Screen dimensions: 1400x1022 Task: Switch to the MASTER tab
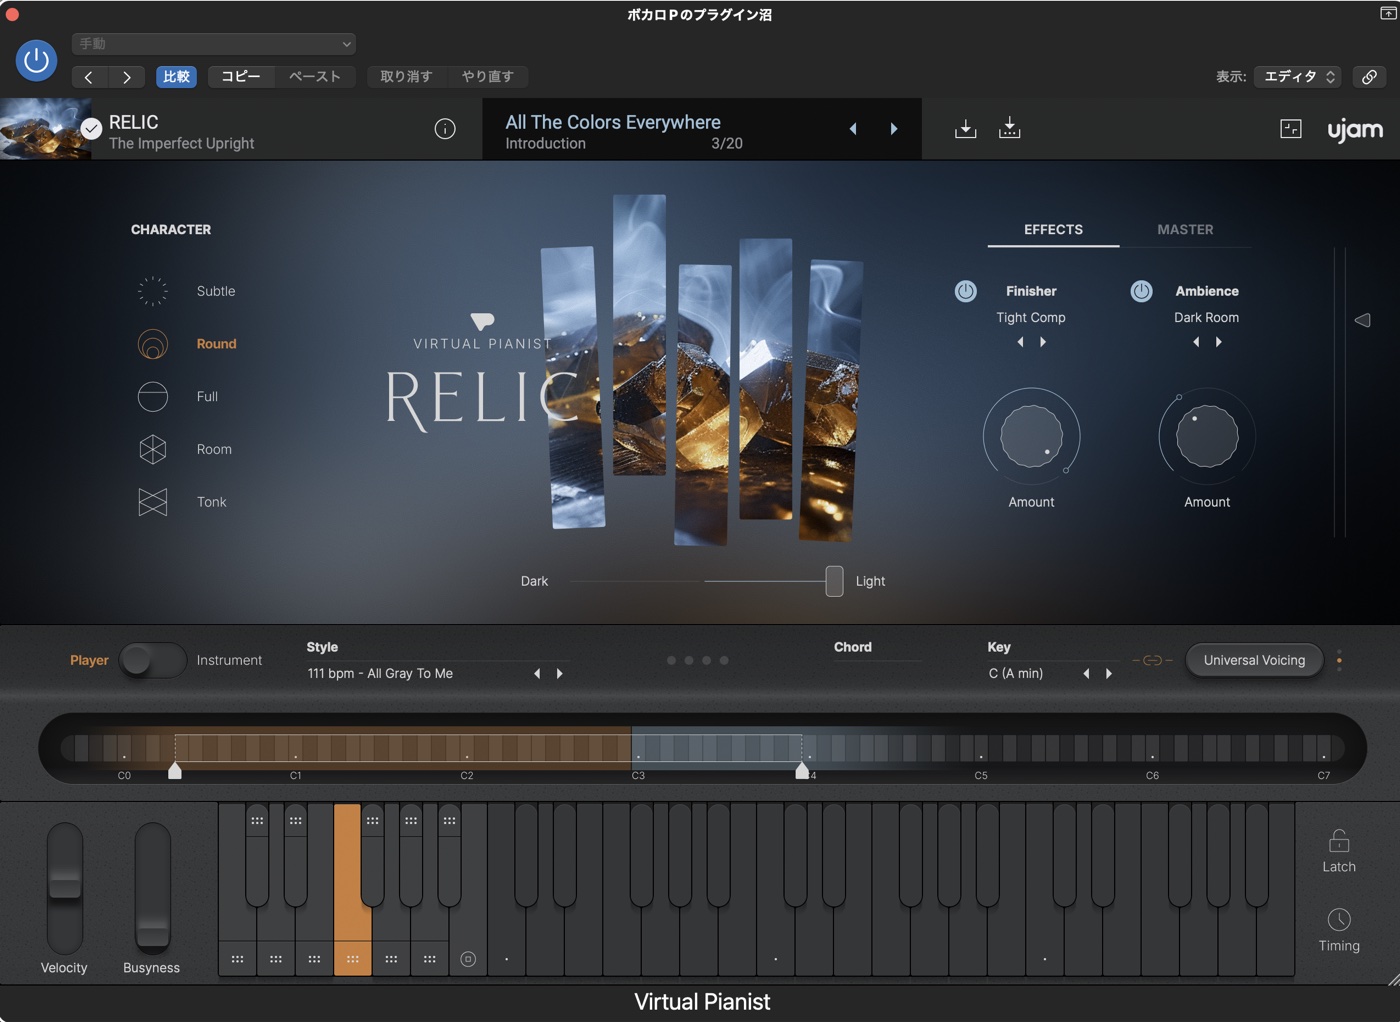[x=1185, y=230]
